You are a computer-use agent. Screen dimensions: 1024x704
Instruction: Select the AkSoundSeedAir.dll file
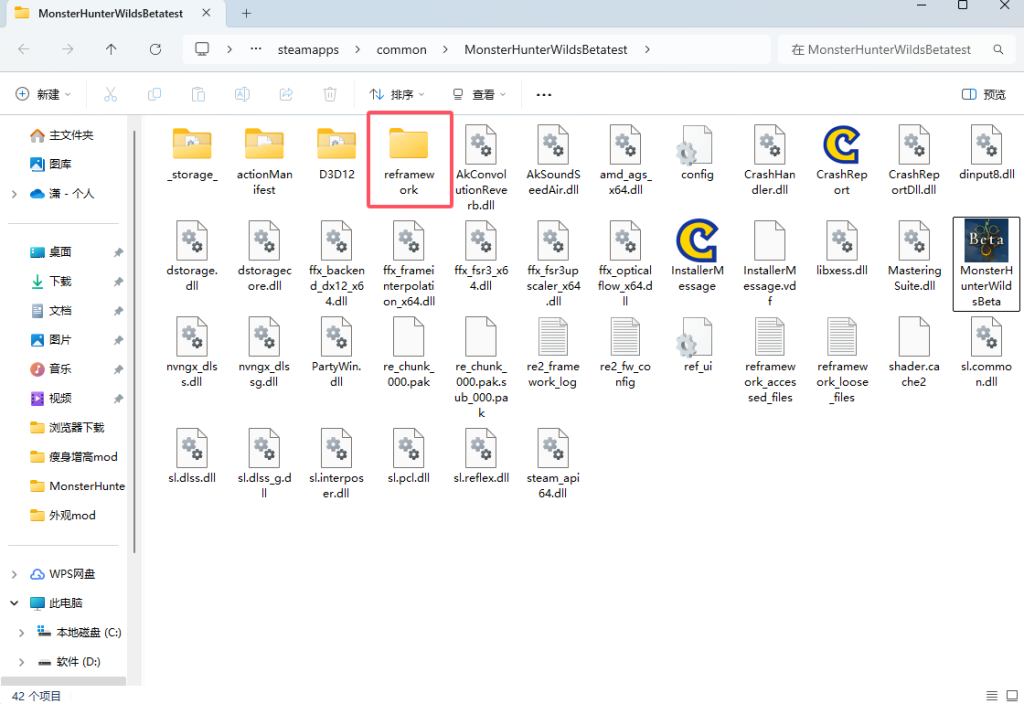click(553, 160)
